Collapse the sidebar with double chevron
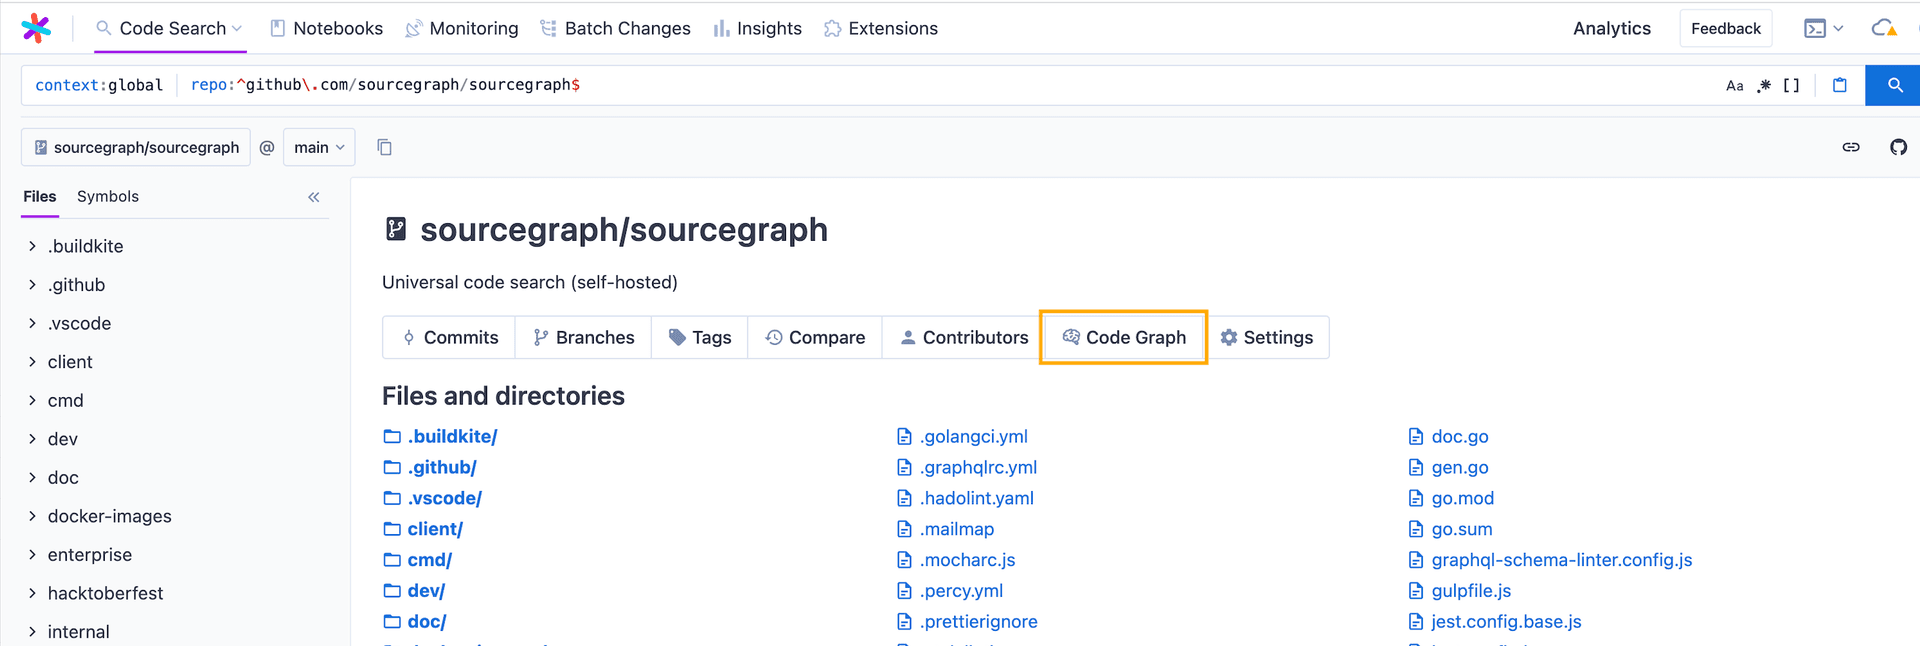 (x=314, y=197)
